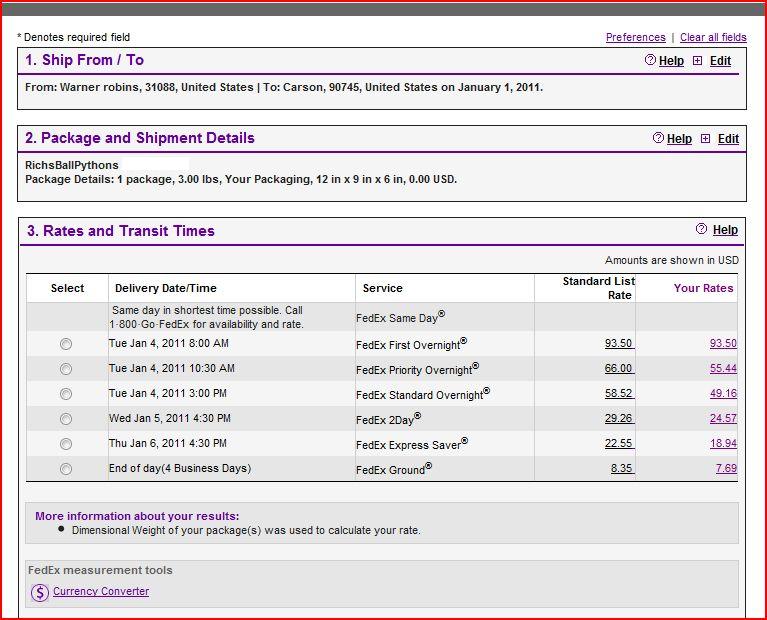Click the FedEx Same Day service text
Screen dimensions: 767x620
(400, 317)
